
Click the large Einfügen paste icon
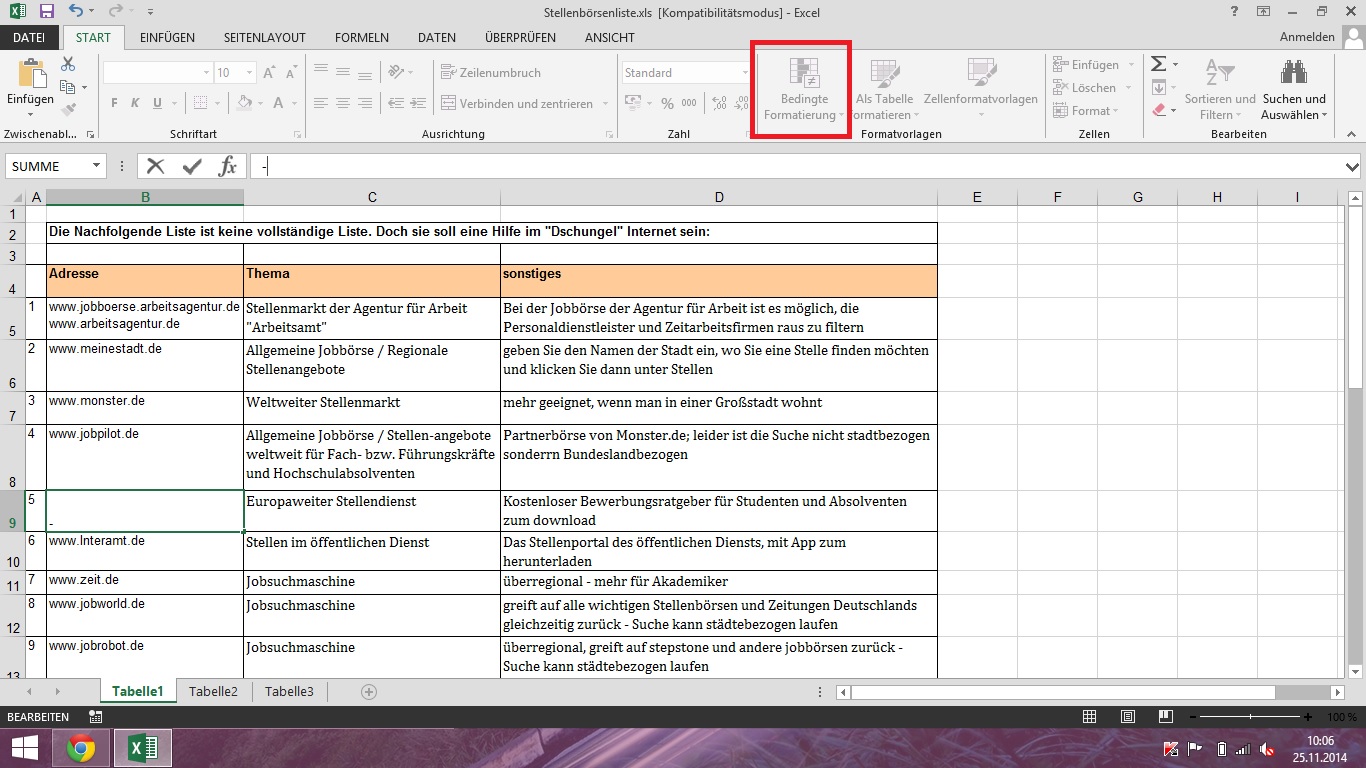(31, 75)
